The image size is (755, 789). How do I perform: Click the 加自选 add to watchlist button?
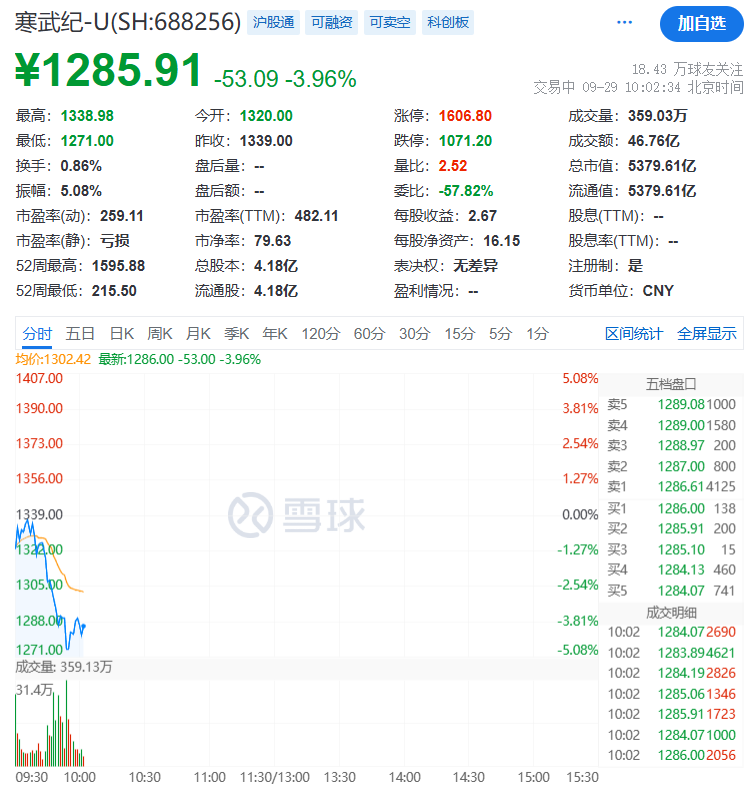[701, 23]
